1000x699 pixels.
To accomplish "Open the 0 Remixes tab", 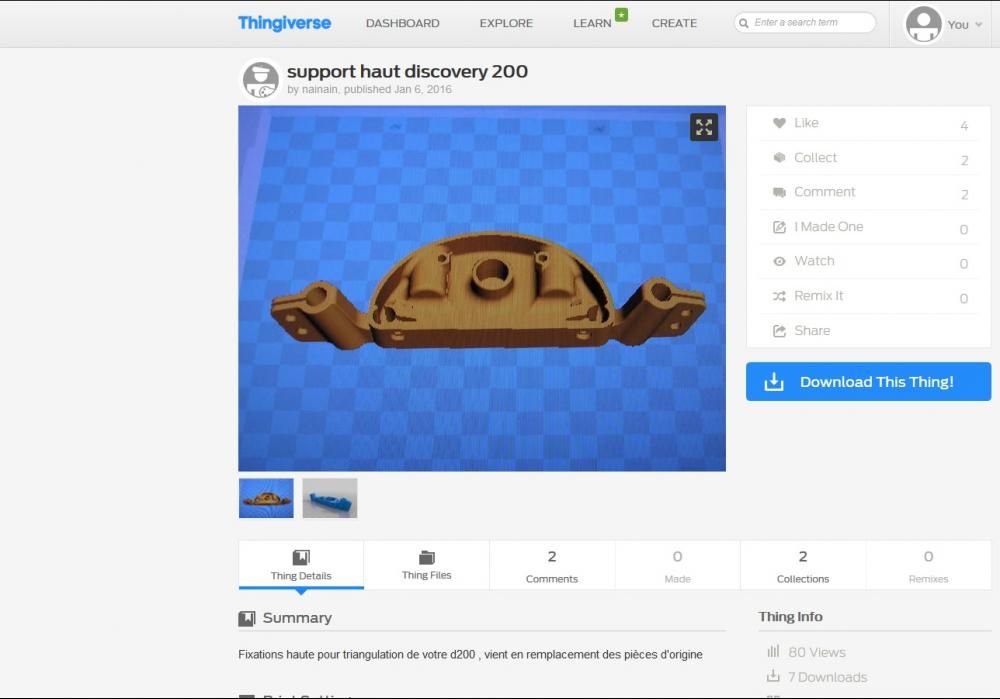I will tap(929, 565).
